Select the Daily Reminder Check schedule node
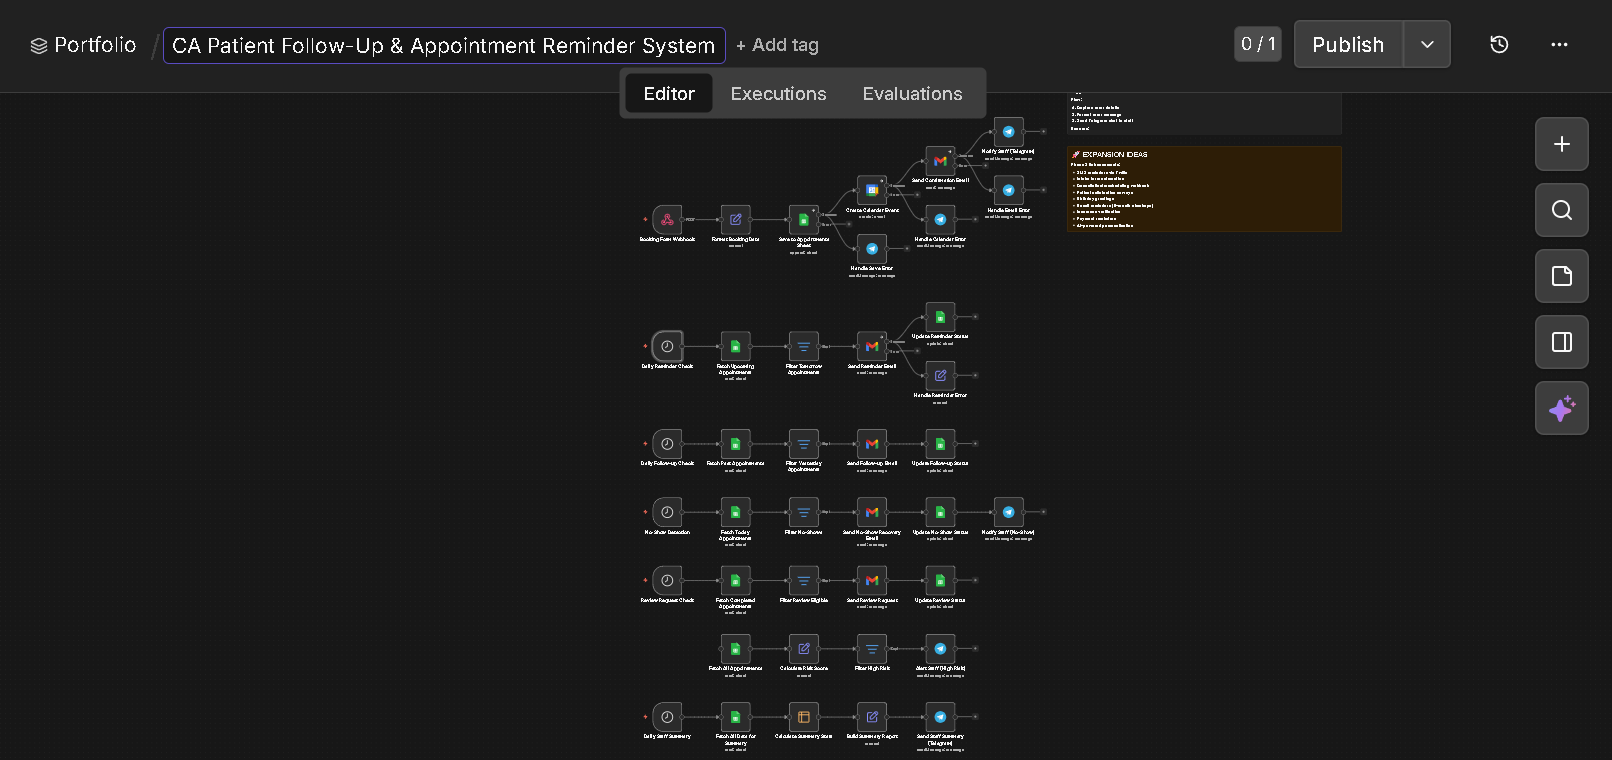1612x760 pixels. click(x=667, y=346)
